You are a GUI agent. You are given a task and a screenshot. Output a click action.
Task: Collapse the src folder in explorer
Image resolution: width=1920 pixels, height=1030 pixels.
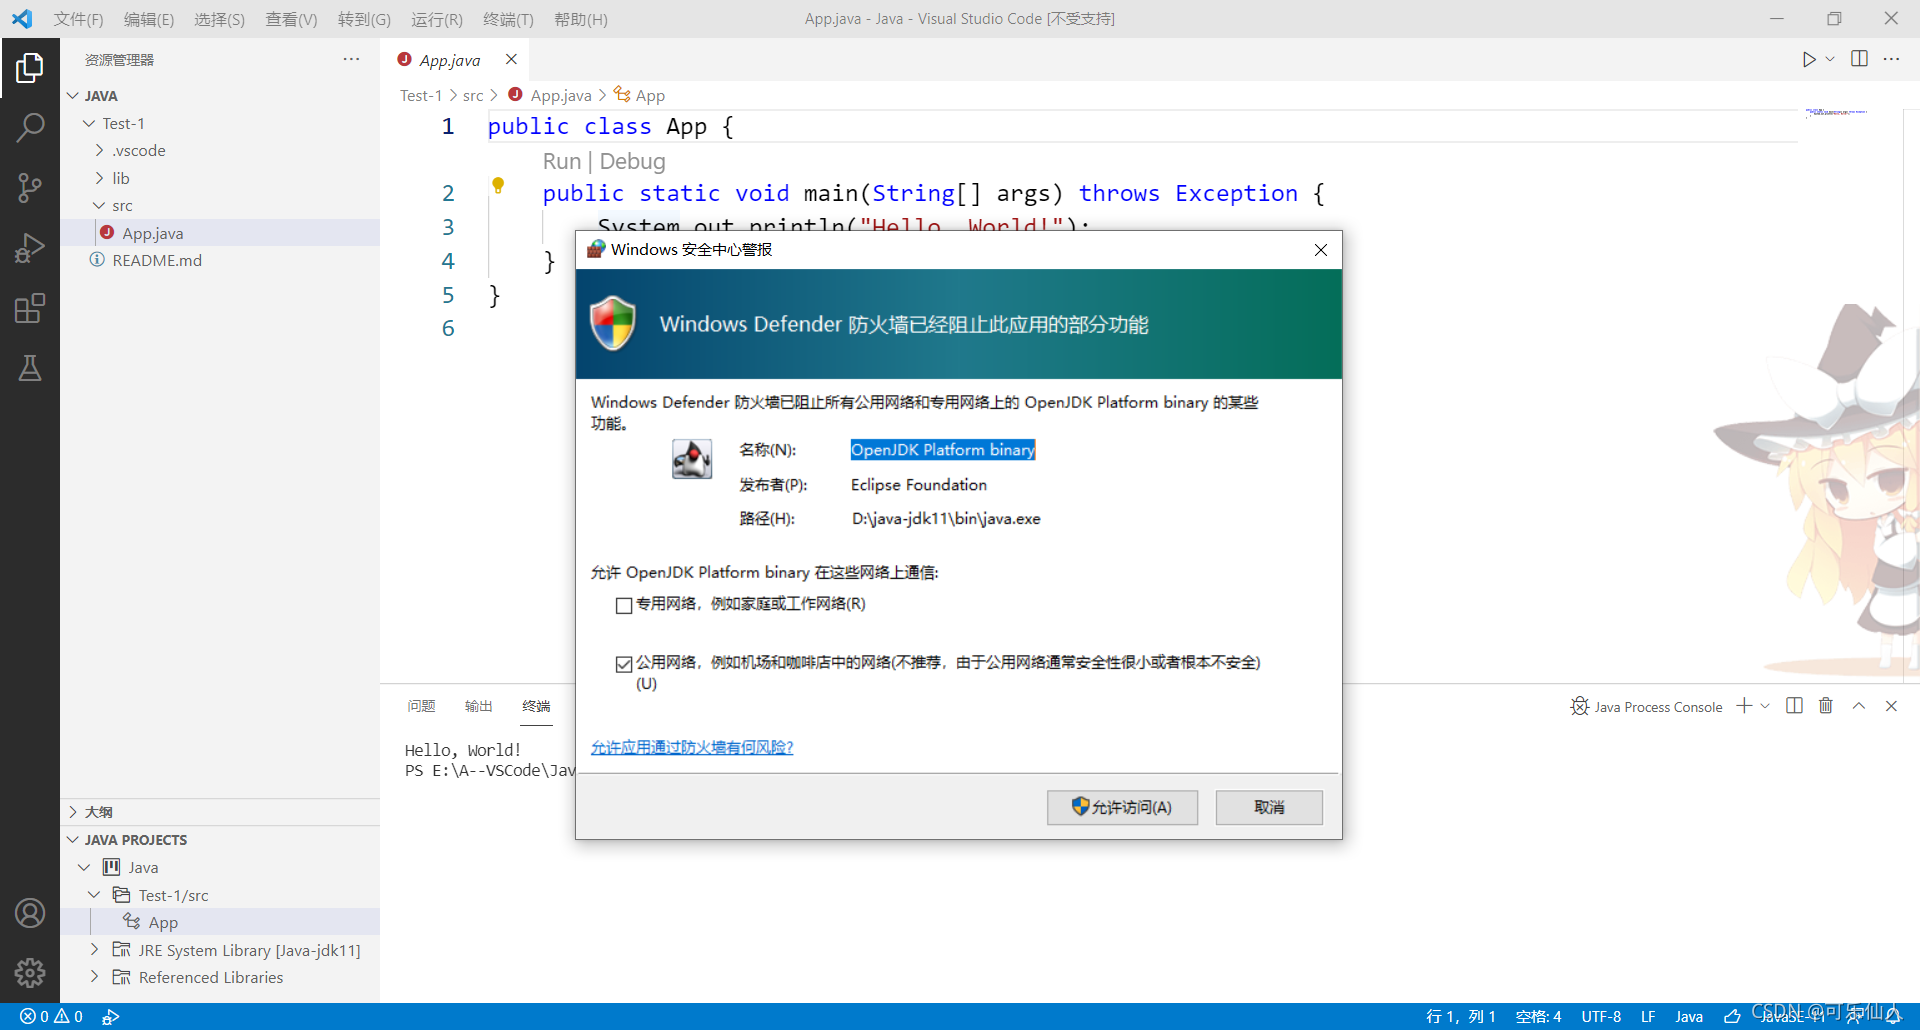[x=100, y=205]
